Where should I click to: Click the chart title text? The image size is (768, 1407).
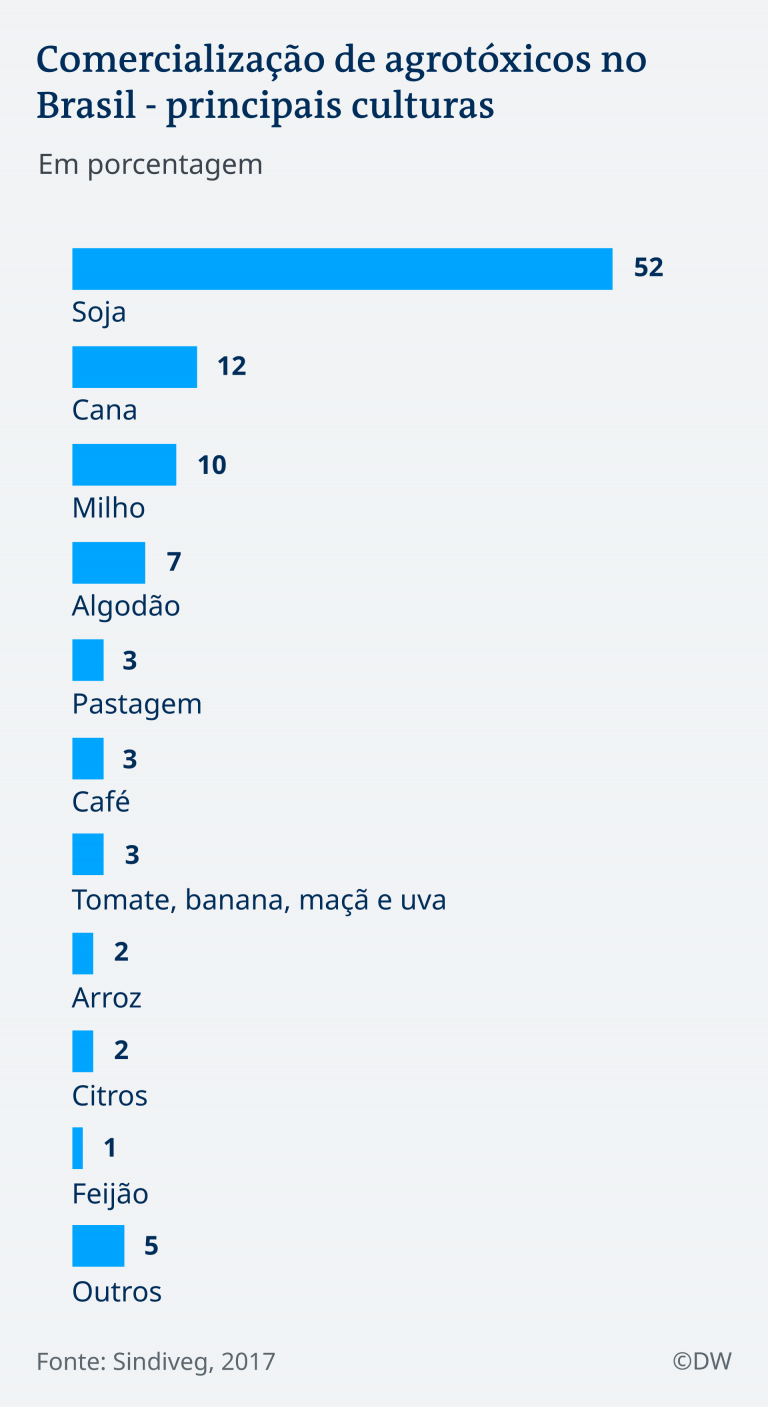342,83
